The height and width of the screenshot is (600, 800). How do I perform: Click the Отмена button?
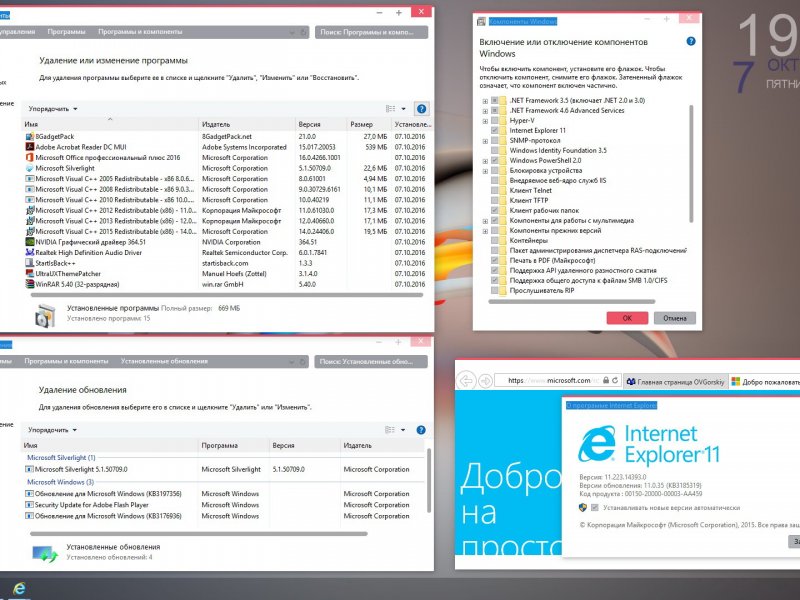point(674,318)
